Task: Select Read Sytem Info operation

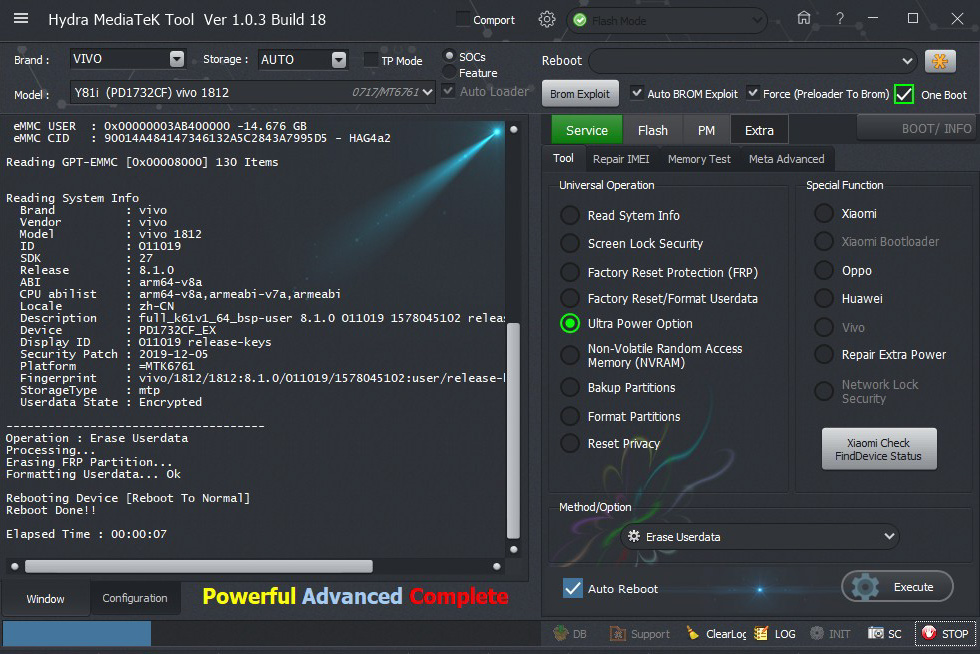Action: point(569,215)
